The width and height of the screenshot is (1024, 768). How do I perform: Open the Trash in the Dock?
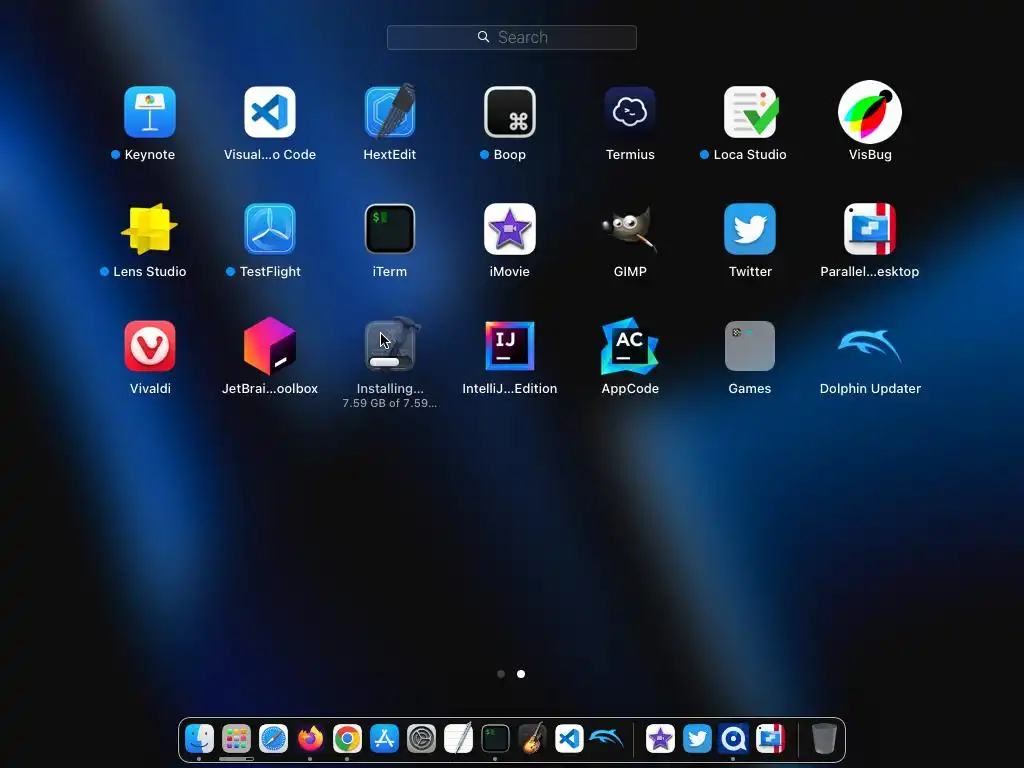tap(824, 739)
